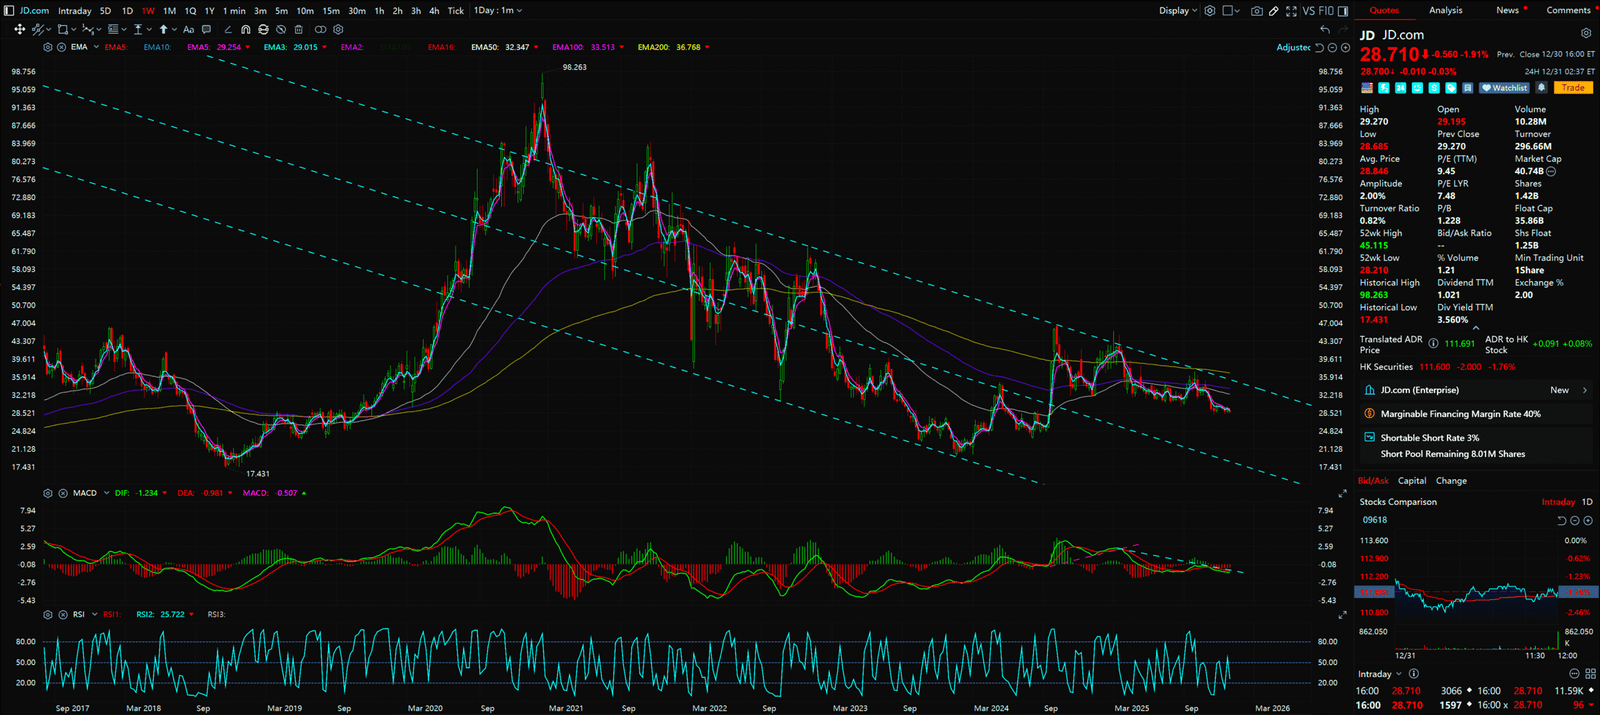1600x715 pixels.
Task: Click the price alert bell icon
Action: pyautogui.click(x=1542, y=88)
